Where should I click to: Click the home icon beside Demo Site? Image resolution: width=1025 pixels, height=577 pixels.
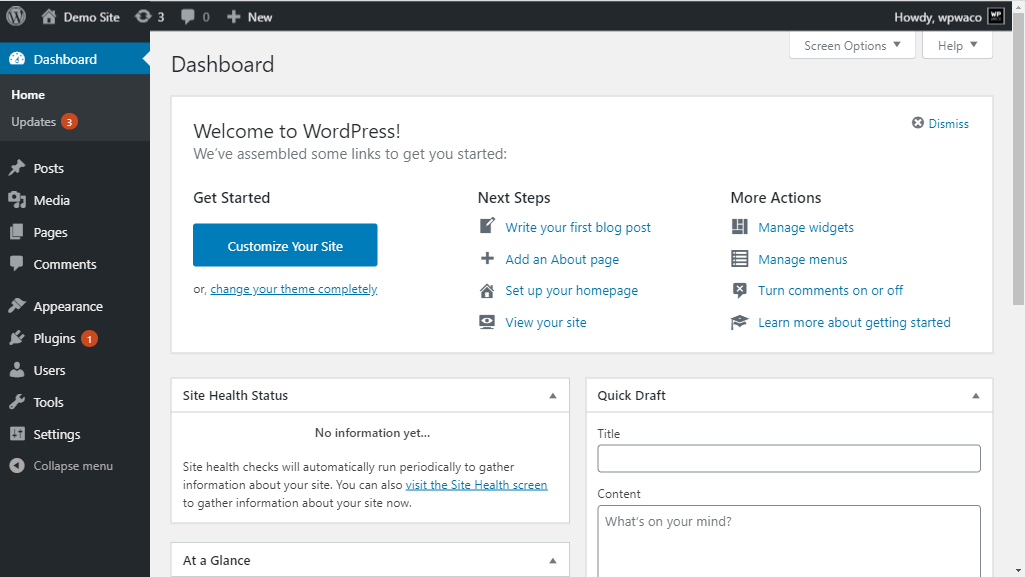(48, 16)
